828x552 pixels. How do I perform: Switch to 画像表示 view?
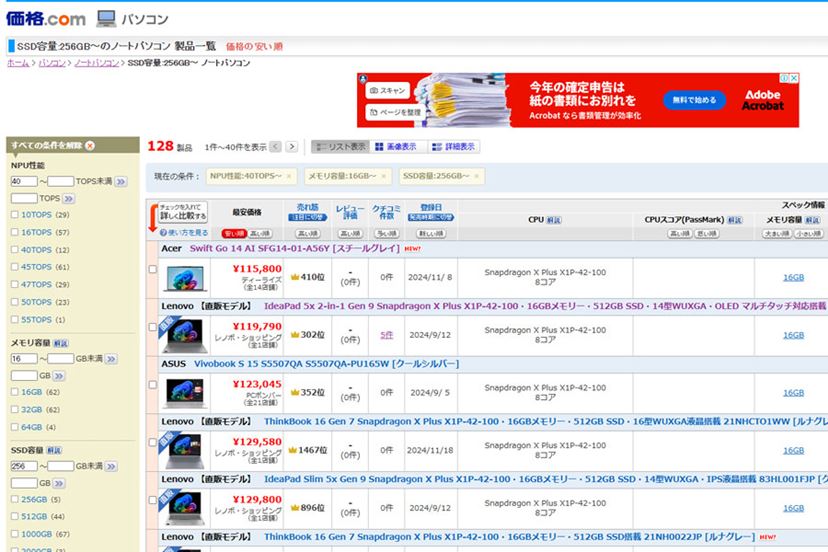click(396, 147)
